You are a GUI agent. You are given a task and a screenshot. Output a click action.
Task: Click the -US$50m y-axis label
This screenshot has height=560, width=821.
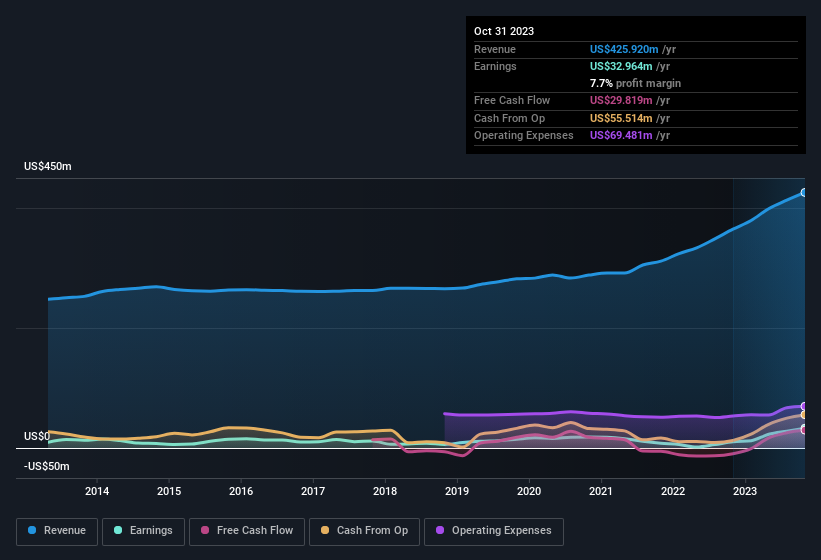(48, 466)
